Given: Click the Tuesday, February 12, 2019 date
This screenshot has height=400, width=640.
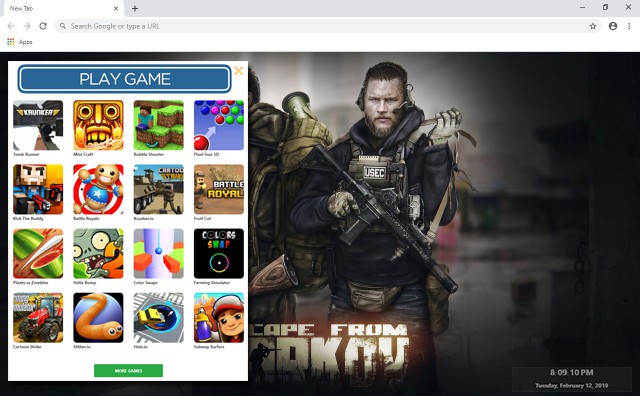Looking at the screenshot, I should (571, 385).
